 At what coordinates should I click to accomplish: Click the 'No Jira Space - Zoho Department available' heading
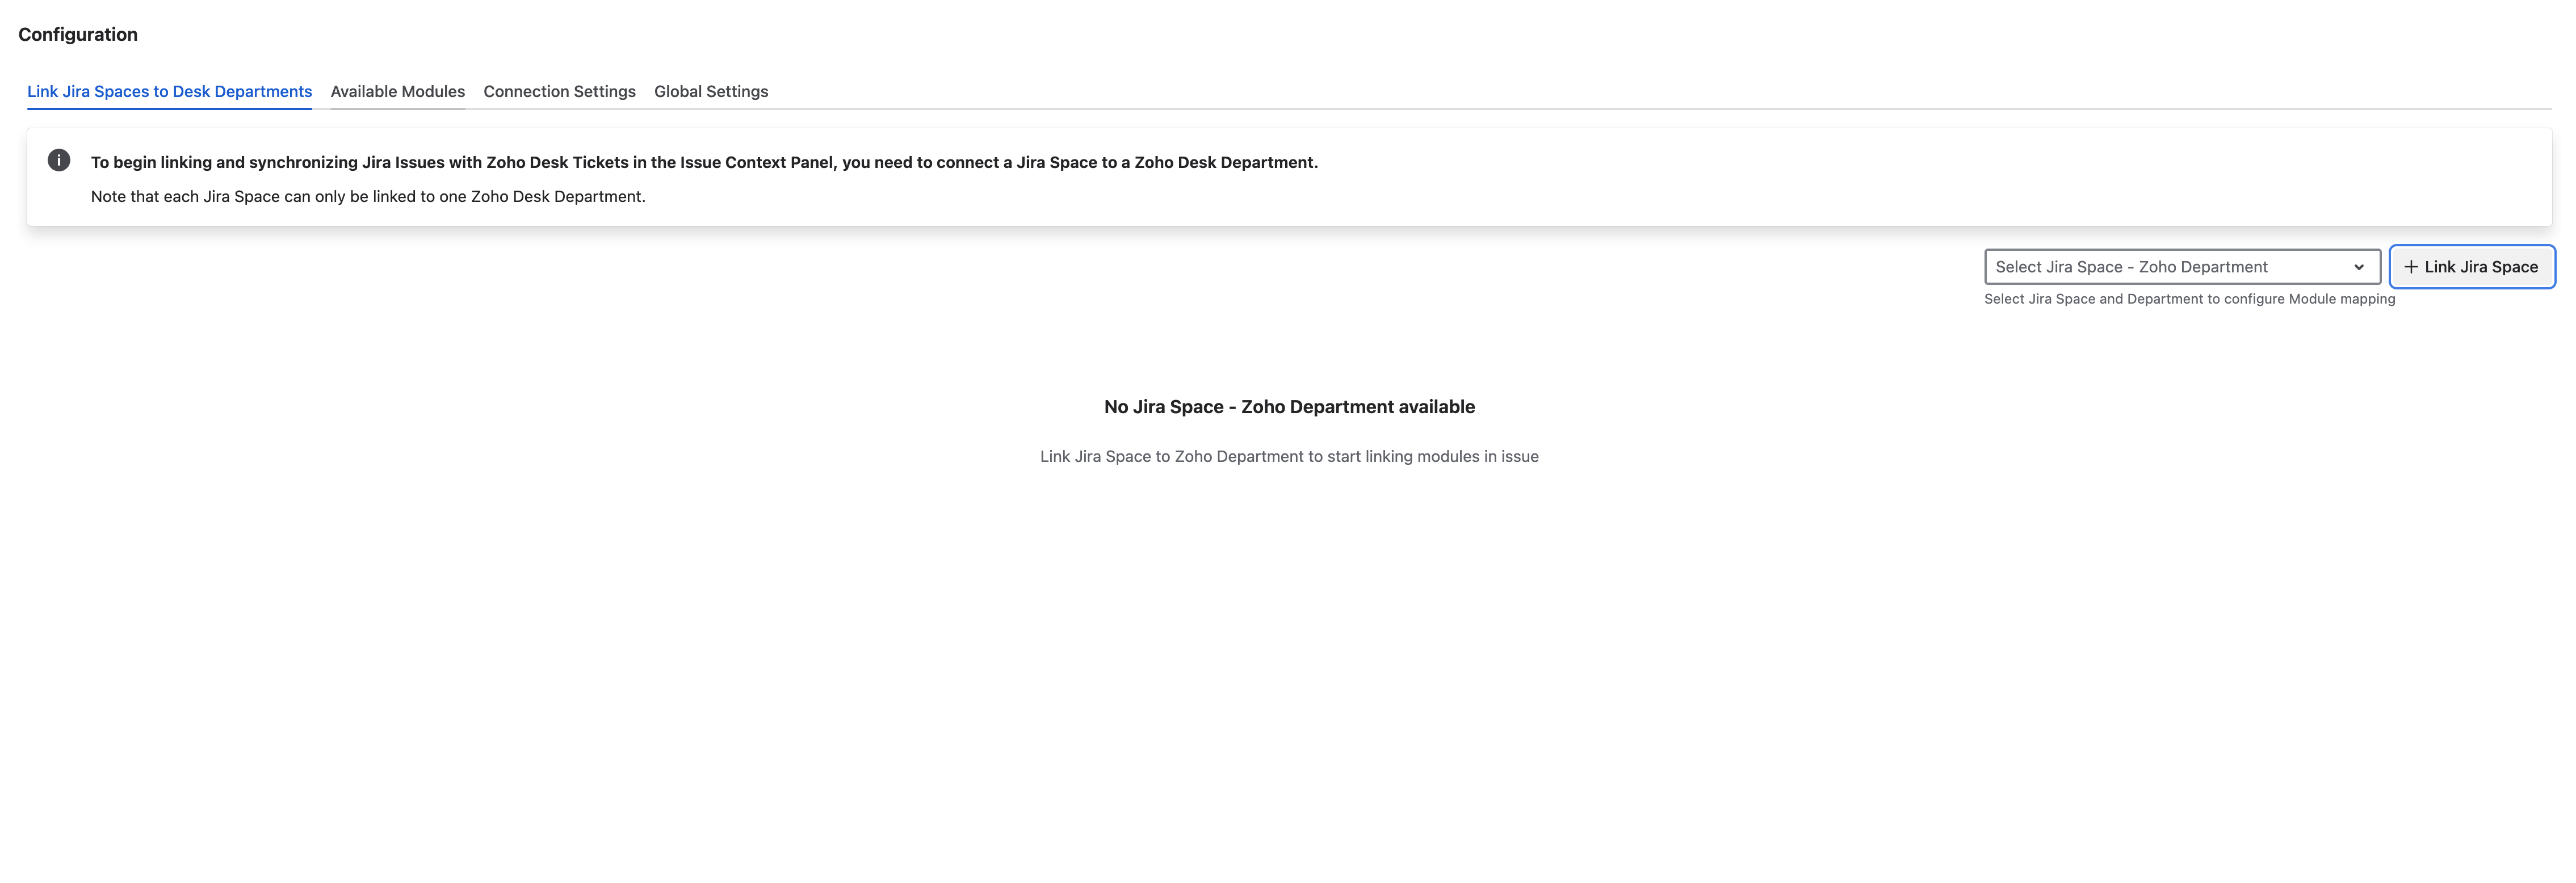click(x=1289, y=407)
